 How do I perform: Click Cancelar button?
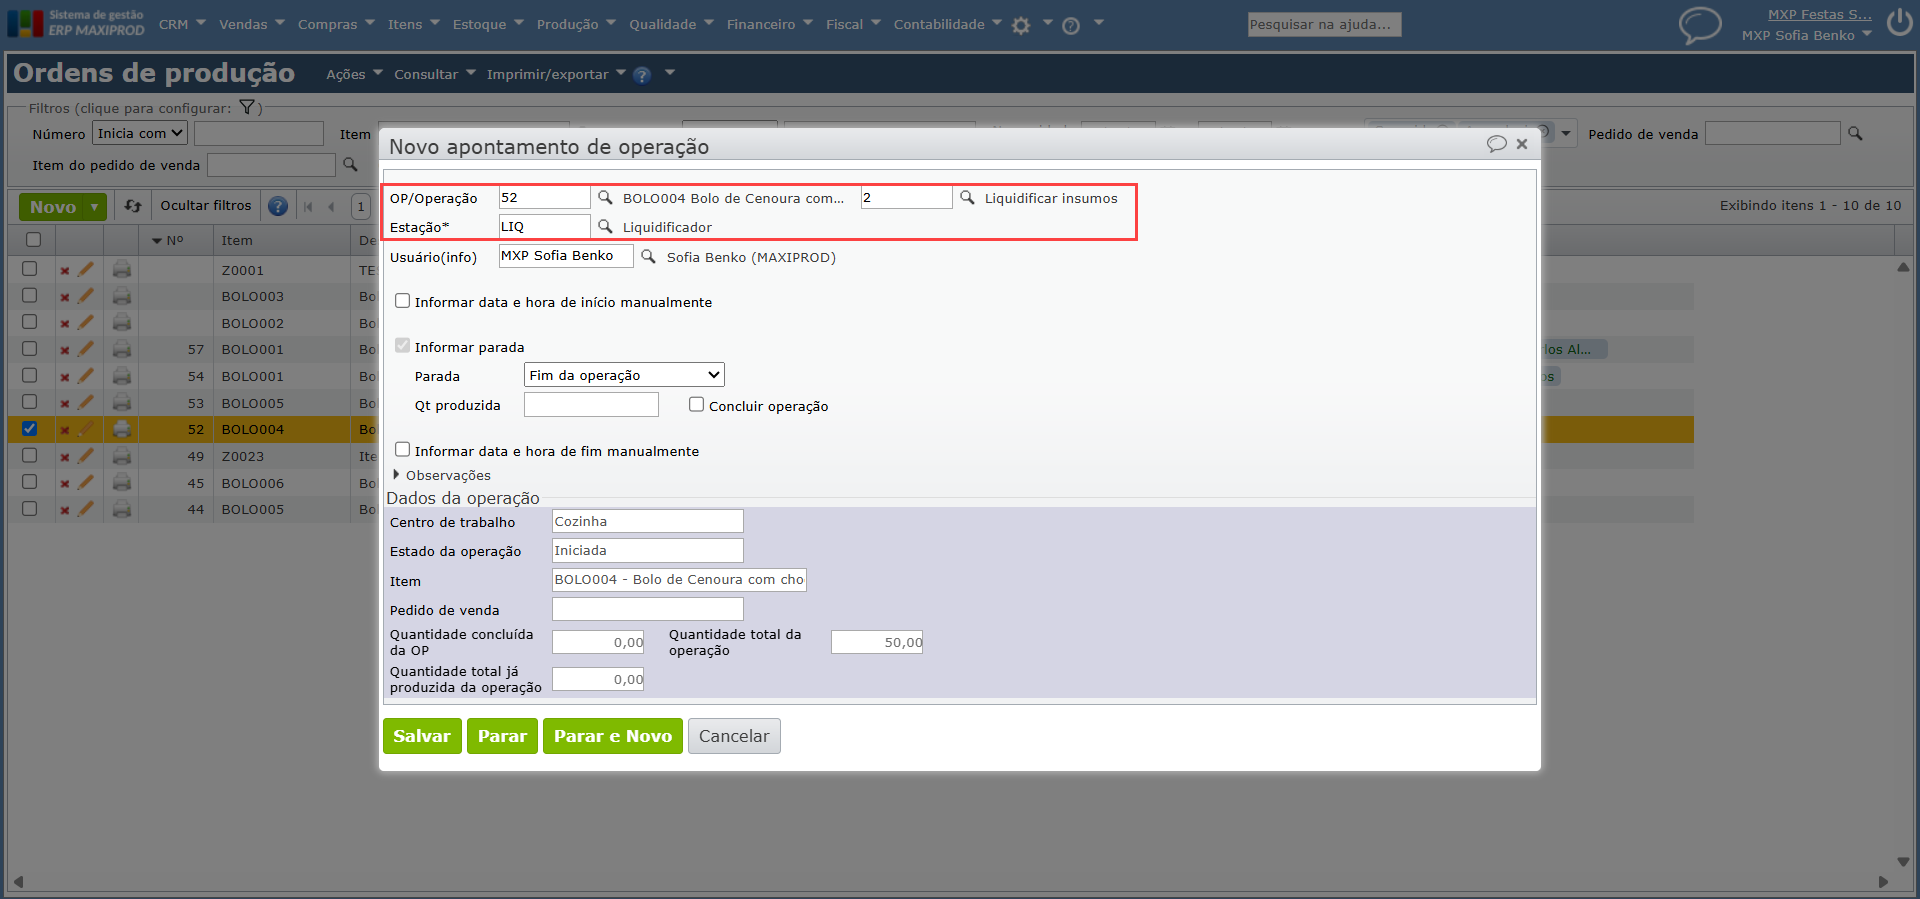pyautogui.click(x=734, y=736)
